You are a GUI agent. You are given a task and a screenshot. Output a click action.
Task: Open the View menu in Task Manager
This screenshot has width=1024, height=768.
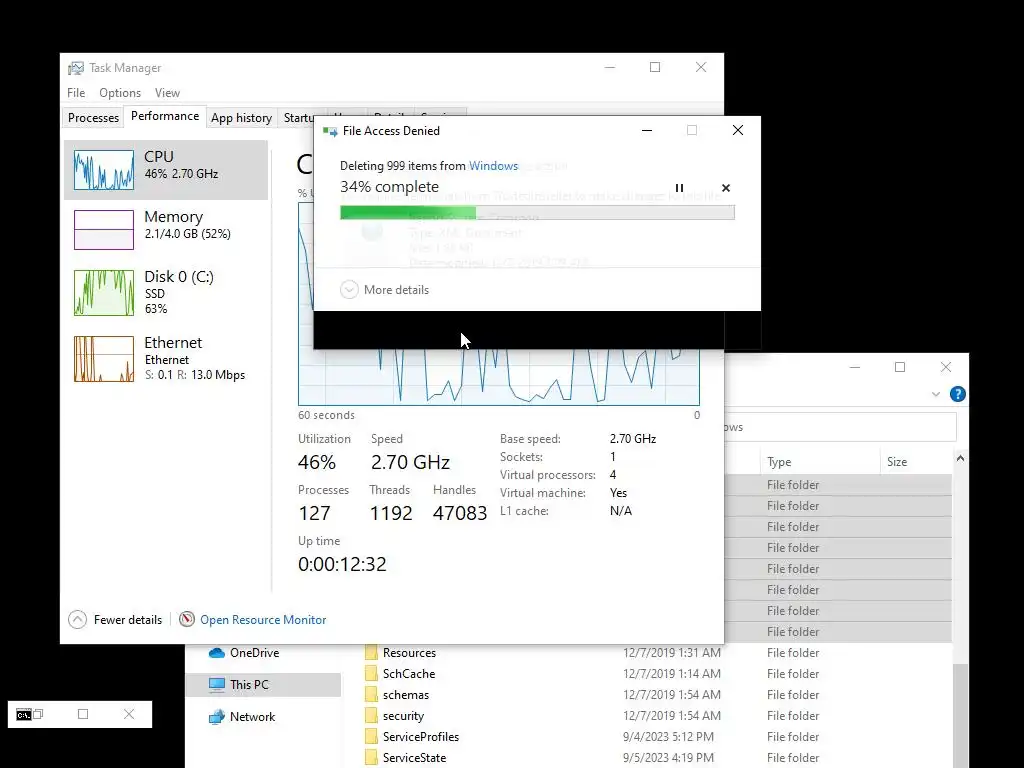point(167,93)
